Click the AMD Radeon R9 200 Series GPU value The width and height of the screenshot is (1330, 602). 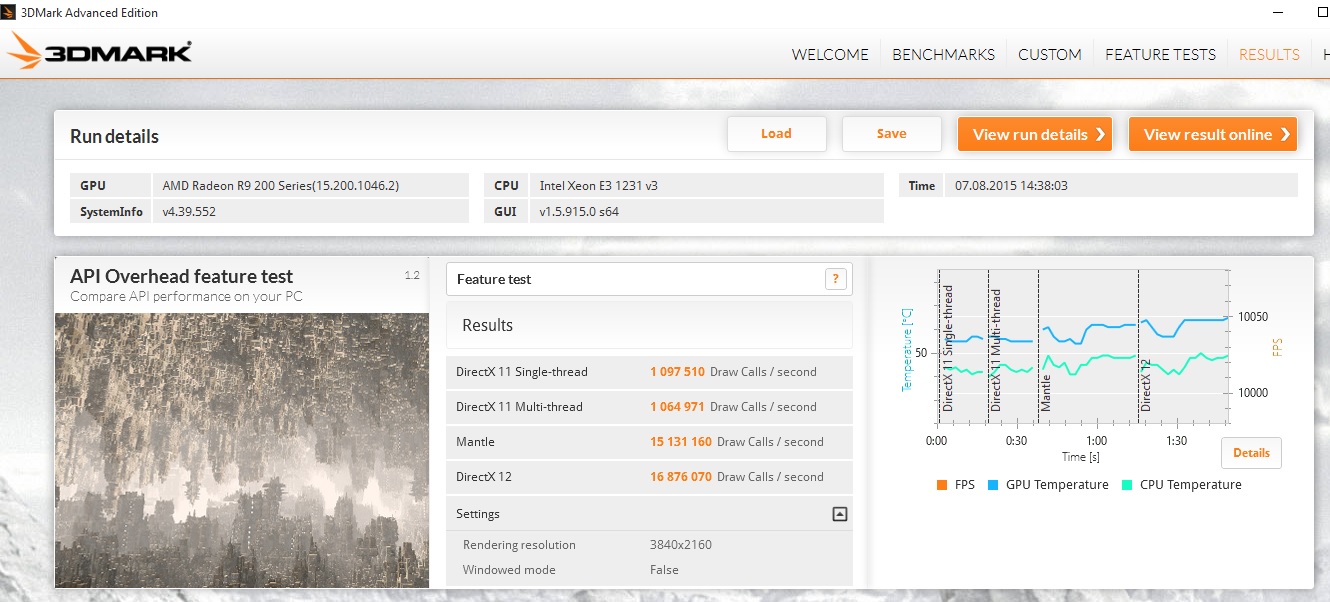click(281, 186)
